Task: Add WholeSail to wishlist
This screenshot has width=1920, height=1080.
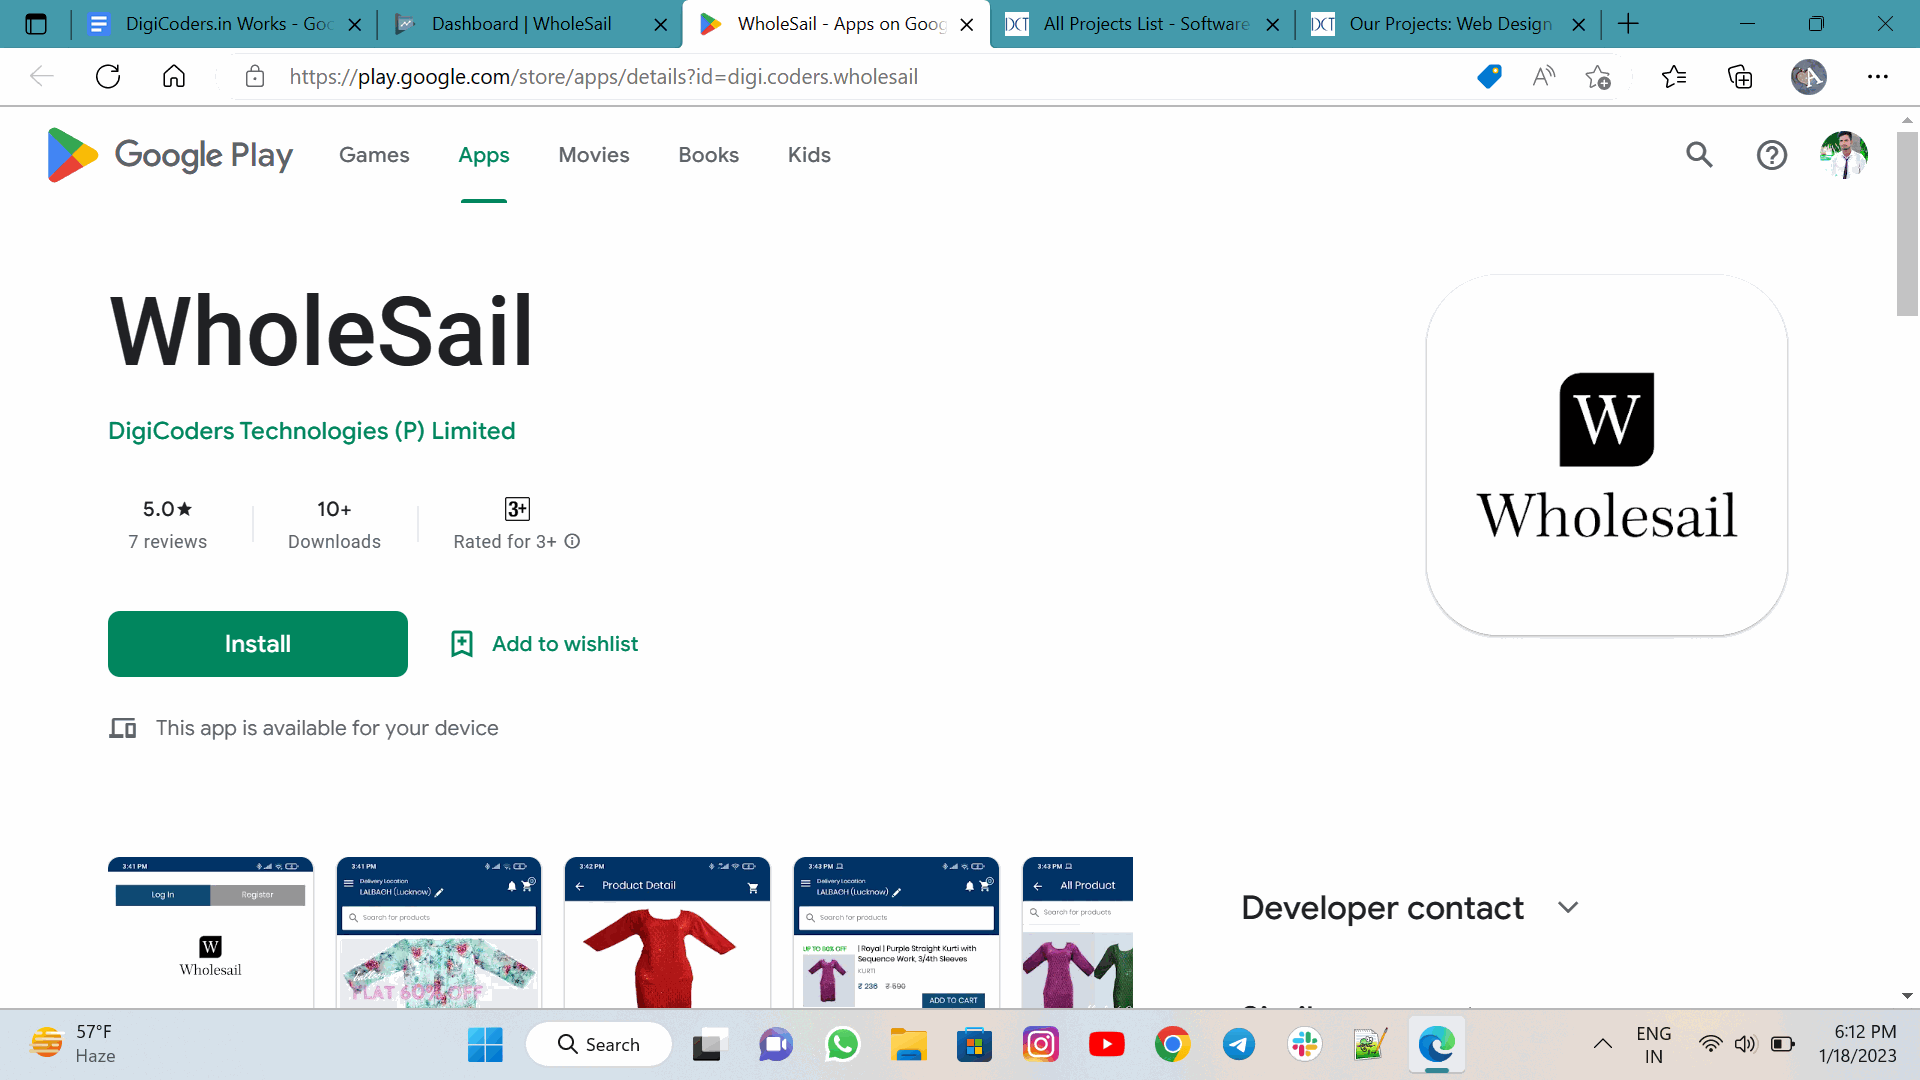Action: 544,644
